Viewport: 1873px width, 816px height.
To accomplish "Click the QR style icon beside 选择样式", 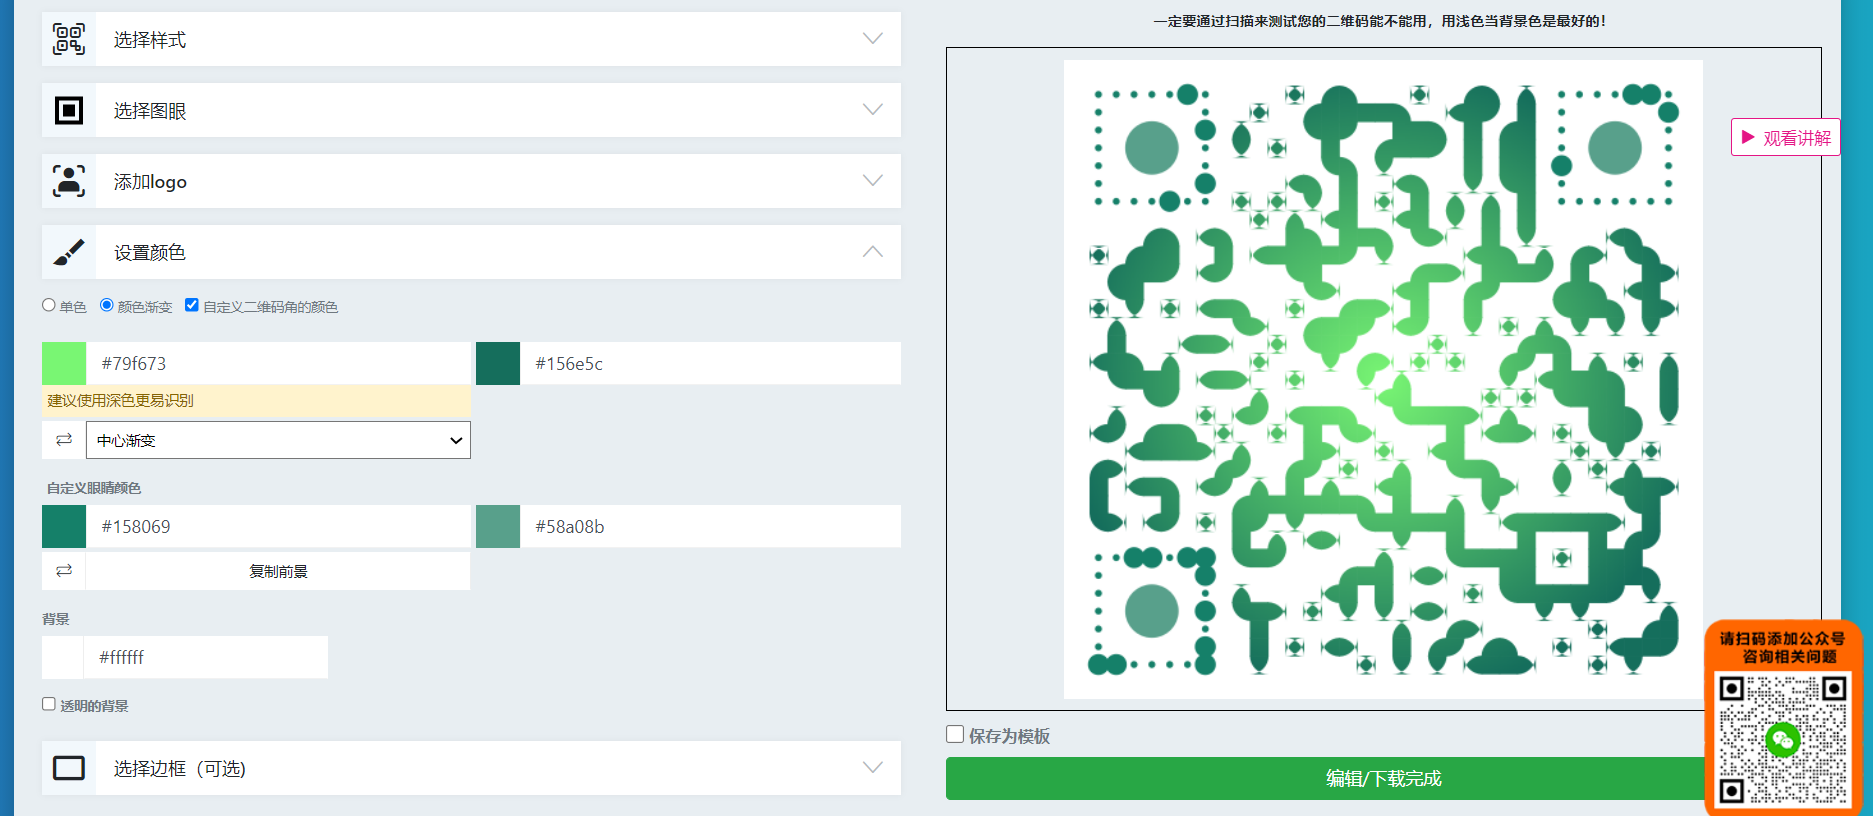I will 69,39.
